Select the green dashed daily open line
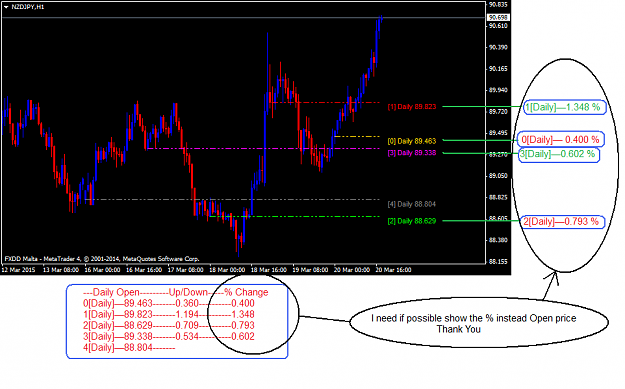The width and height of the screenshot is (625, 389). (x=295, y=216)
